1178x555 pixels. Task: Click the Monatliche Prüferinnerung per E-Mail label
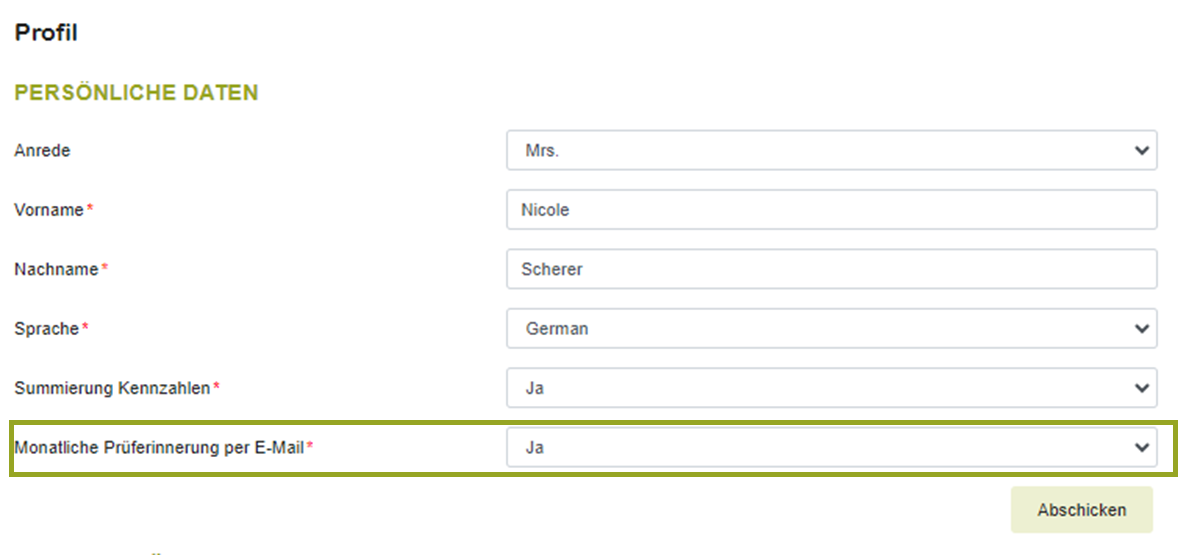tap(159, 448)
